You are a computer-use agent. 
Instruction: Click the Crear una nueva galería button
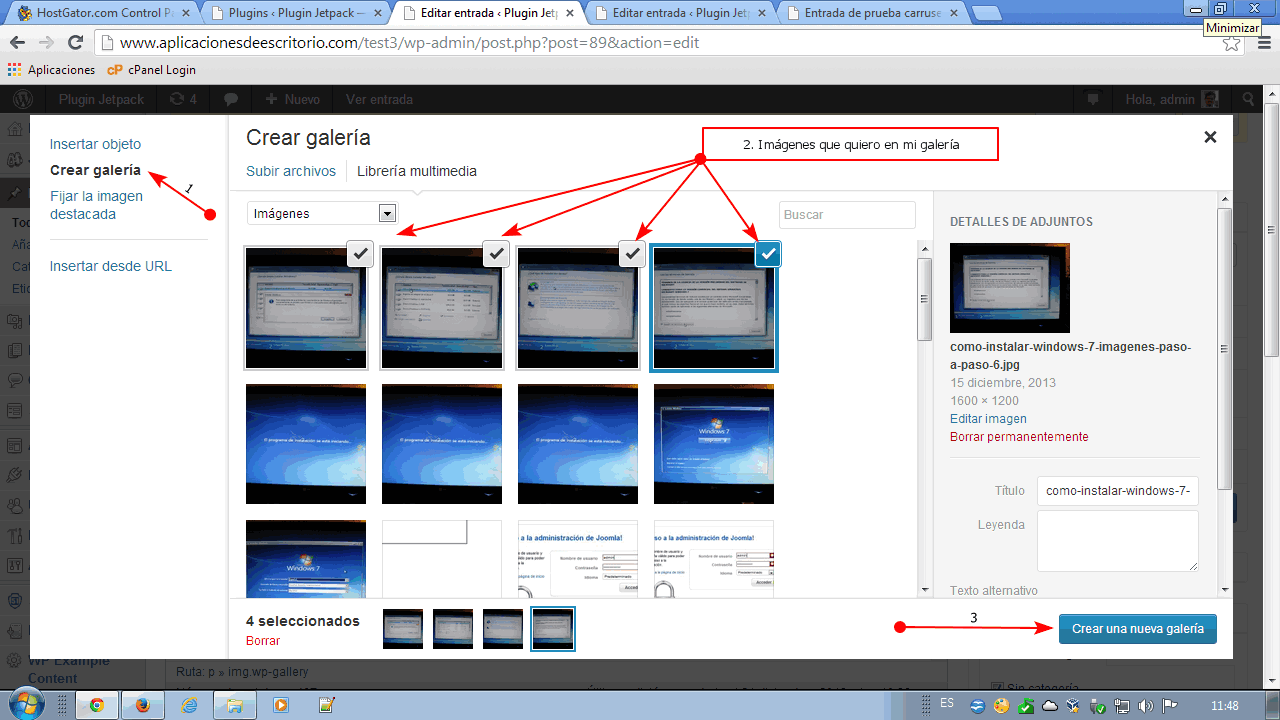pos(1137,629)
